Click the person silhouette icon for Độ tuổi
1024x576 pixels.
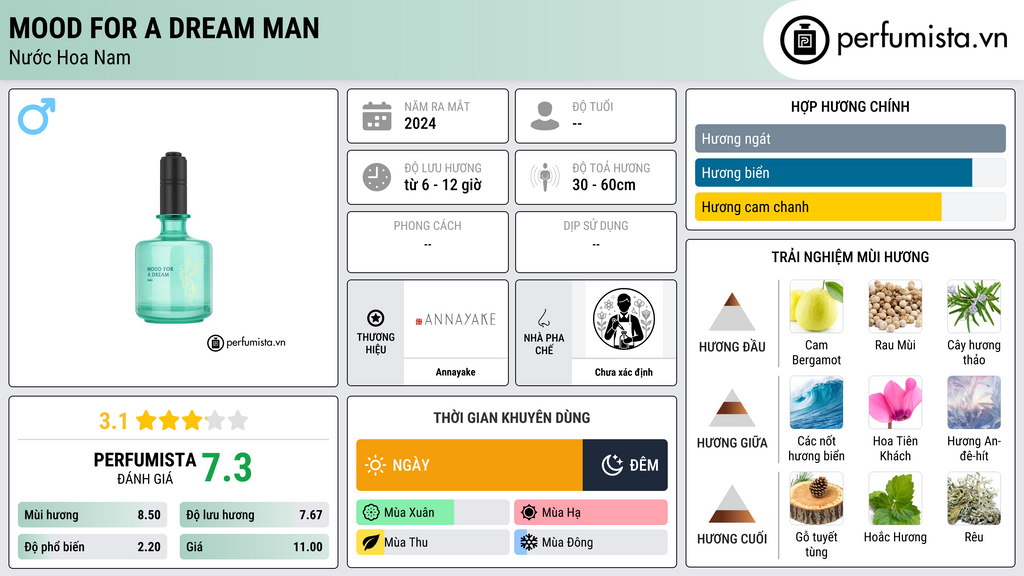point(545,116)
